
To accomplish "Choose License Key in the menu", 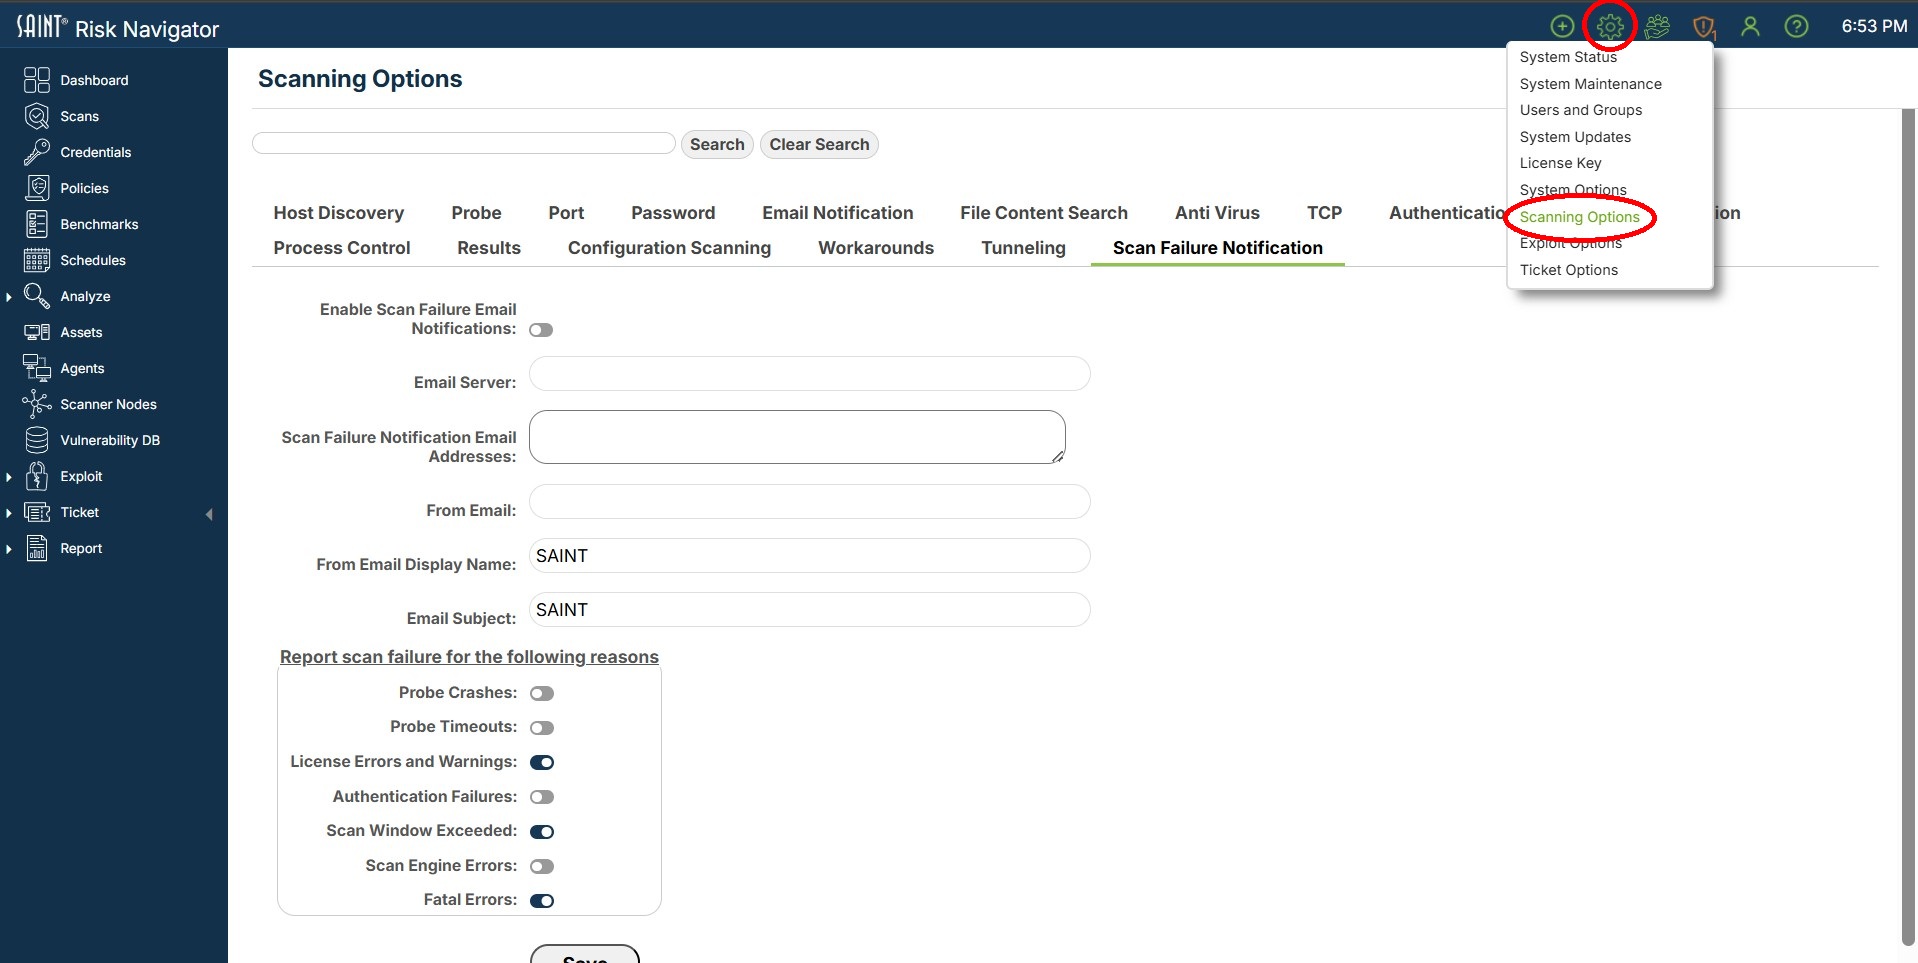I will 1561,163.
